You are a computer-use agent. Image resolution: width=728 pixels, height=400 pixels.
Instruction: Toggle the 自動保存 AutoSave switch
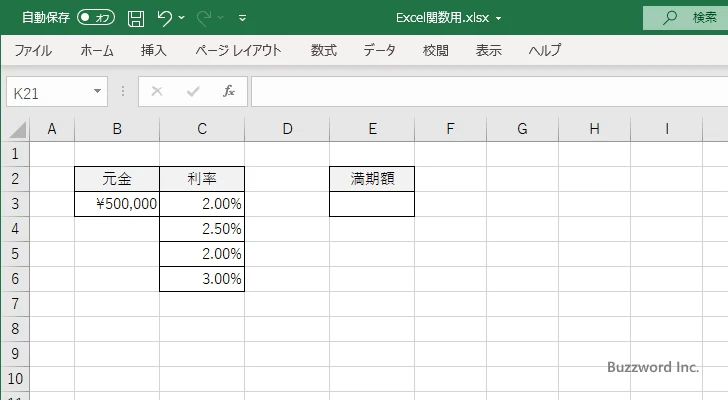coord(96,18)
